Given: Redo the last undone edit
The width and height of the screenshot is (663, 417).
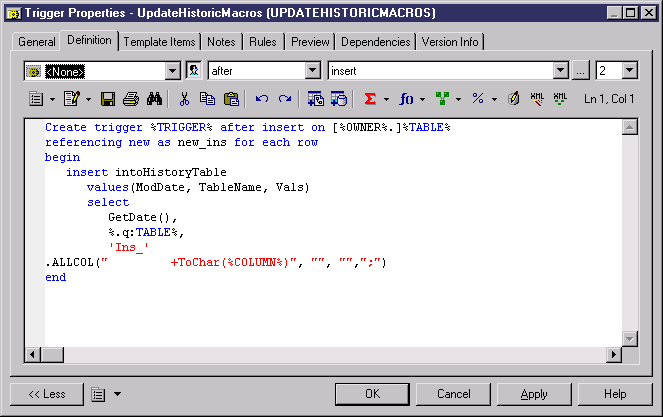Looking at the screenshot, I should pos(285,99).
